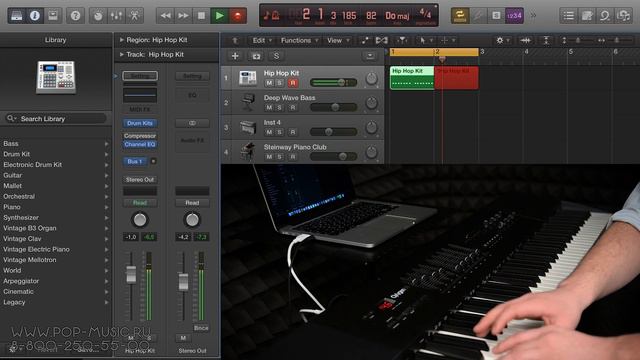Click the add track plus button
This screenshot has width=640, height=360.
(x=235, y=56)
